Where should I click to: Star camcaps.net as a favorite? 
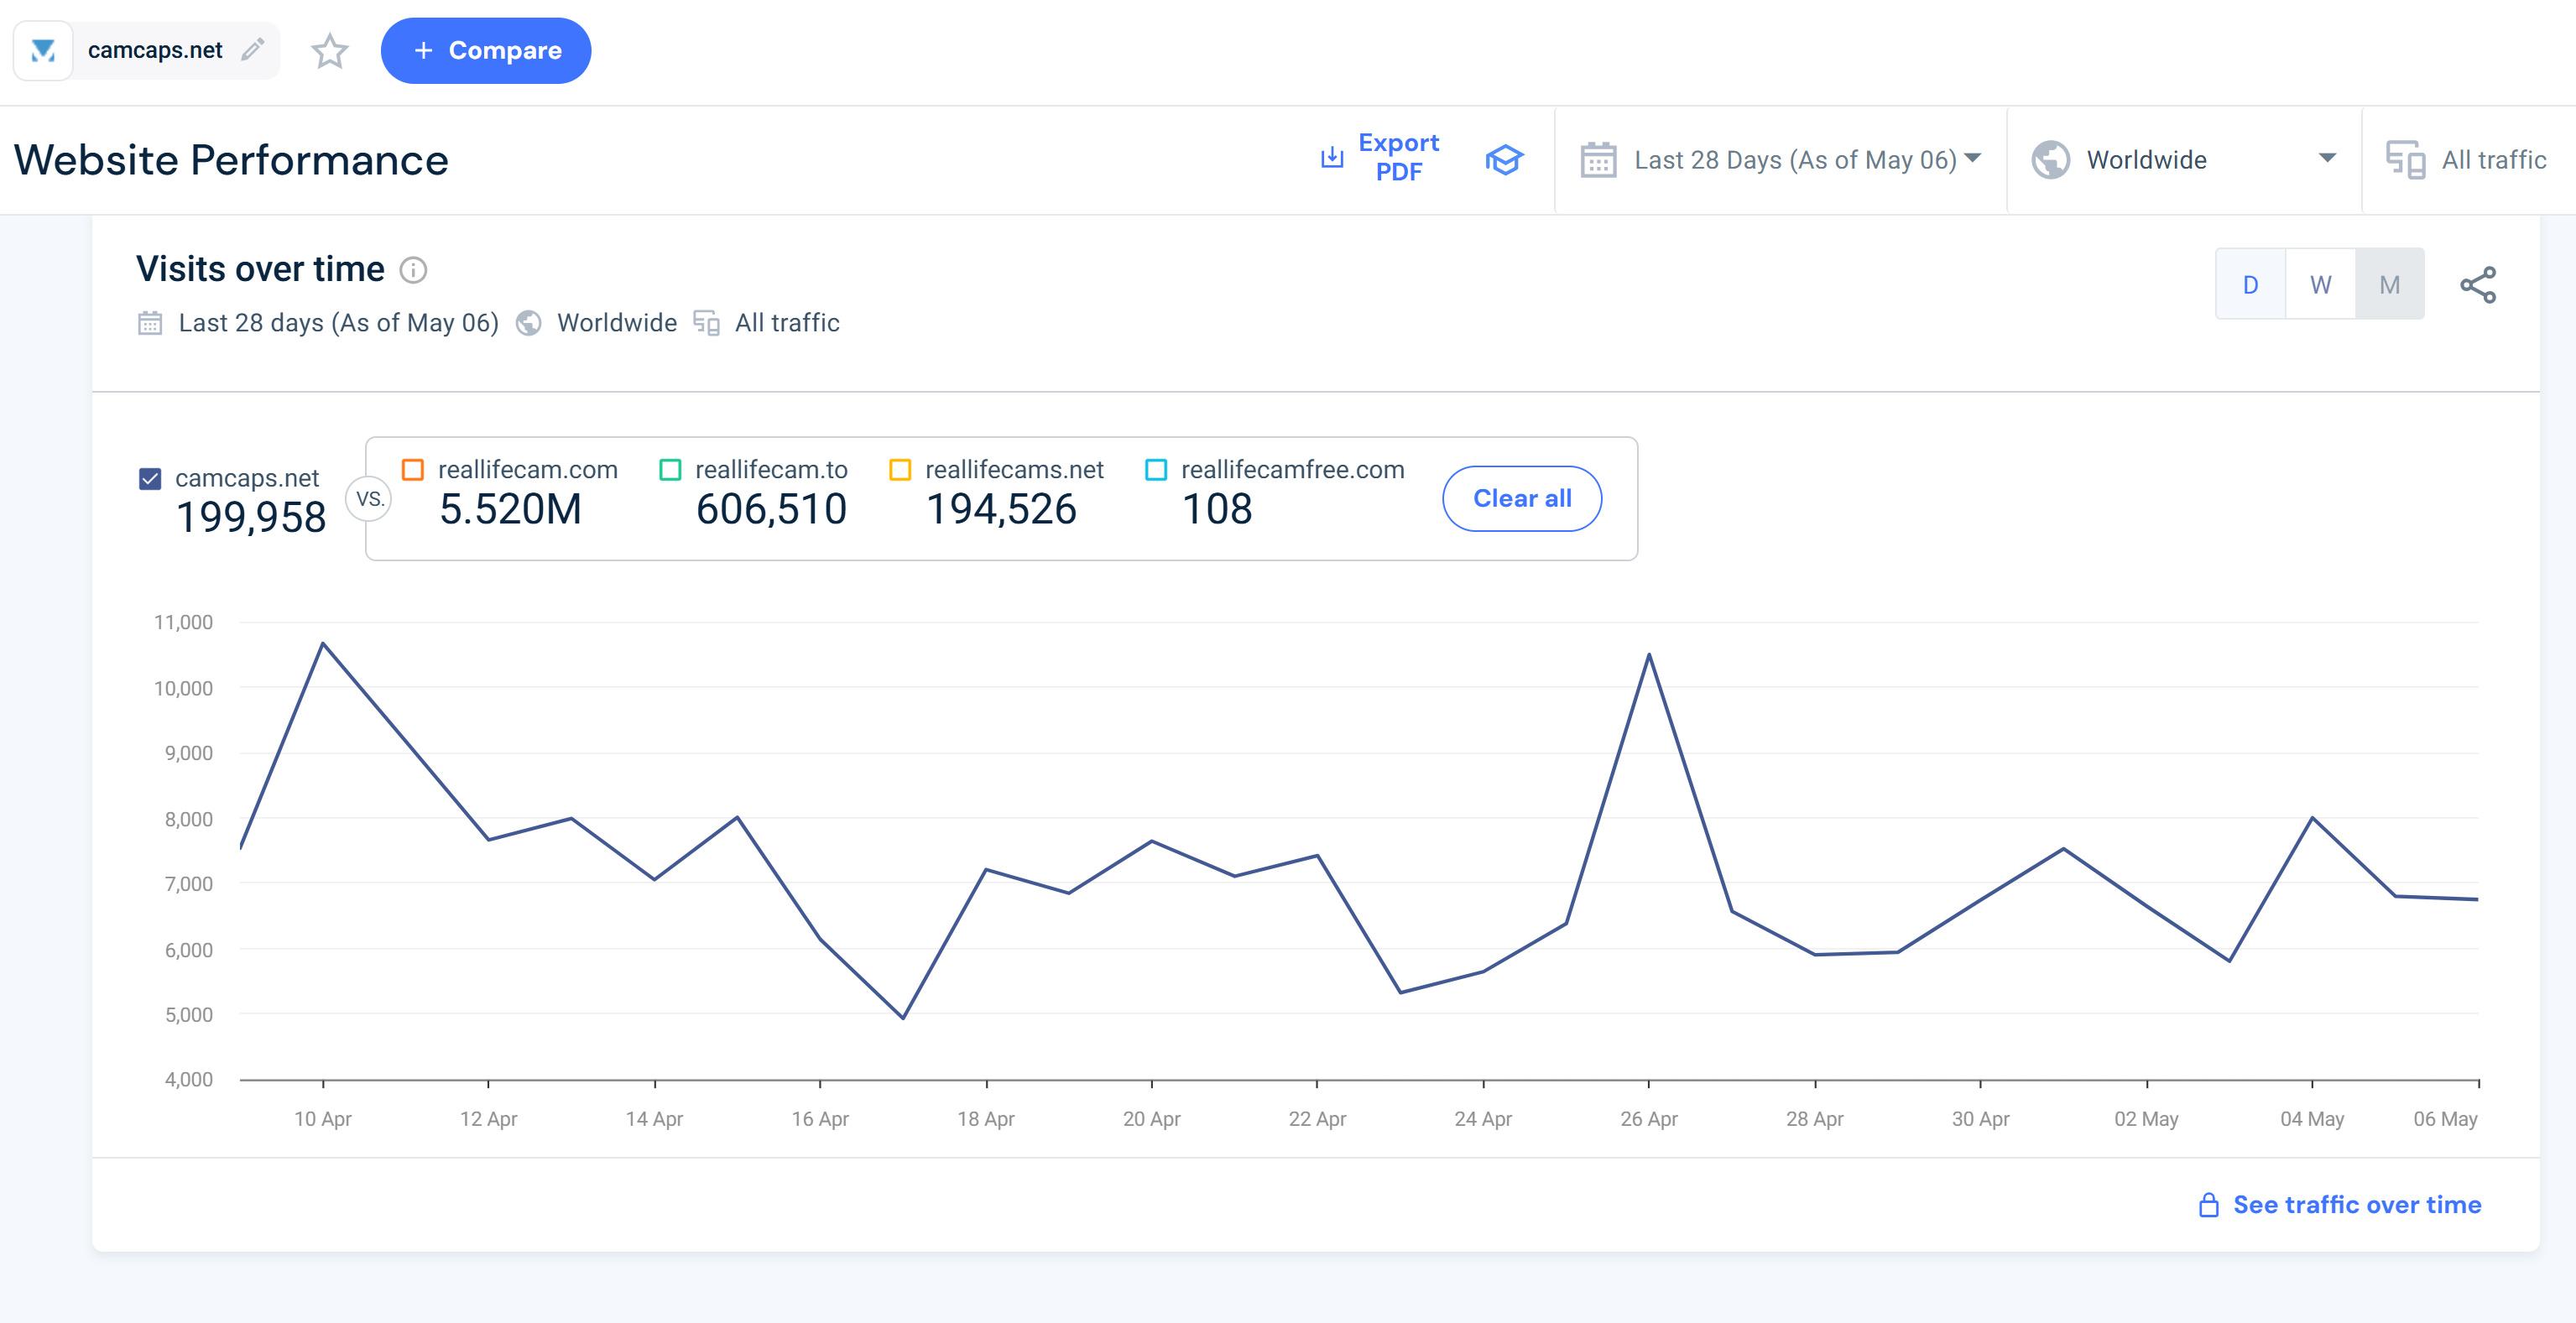329,50
